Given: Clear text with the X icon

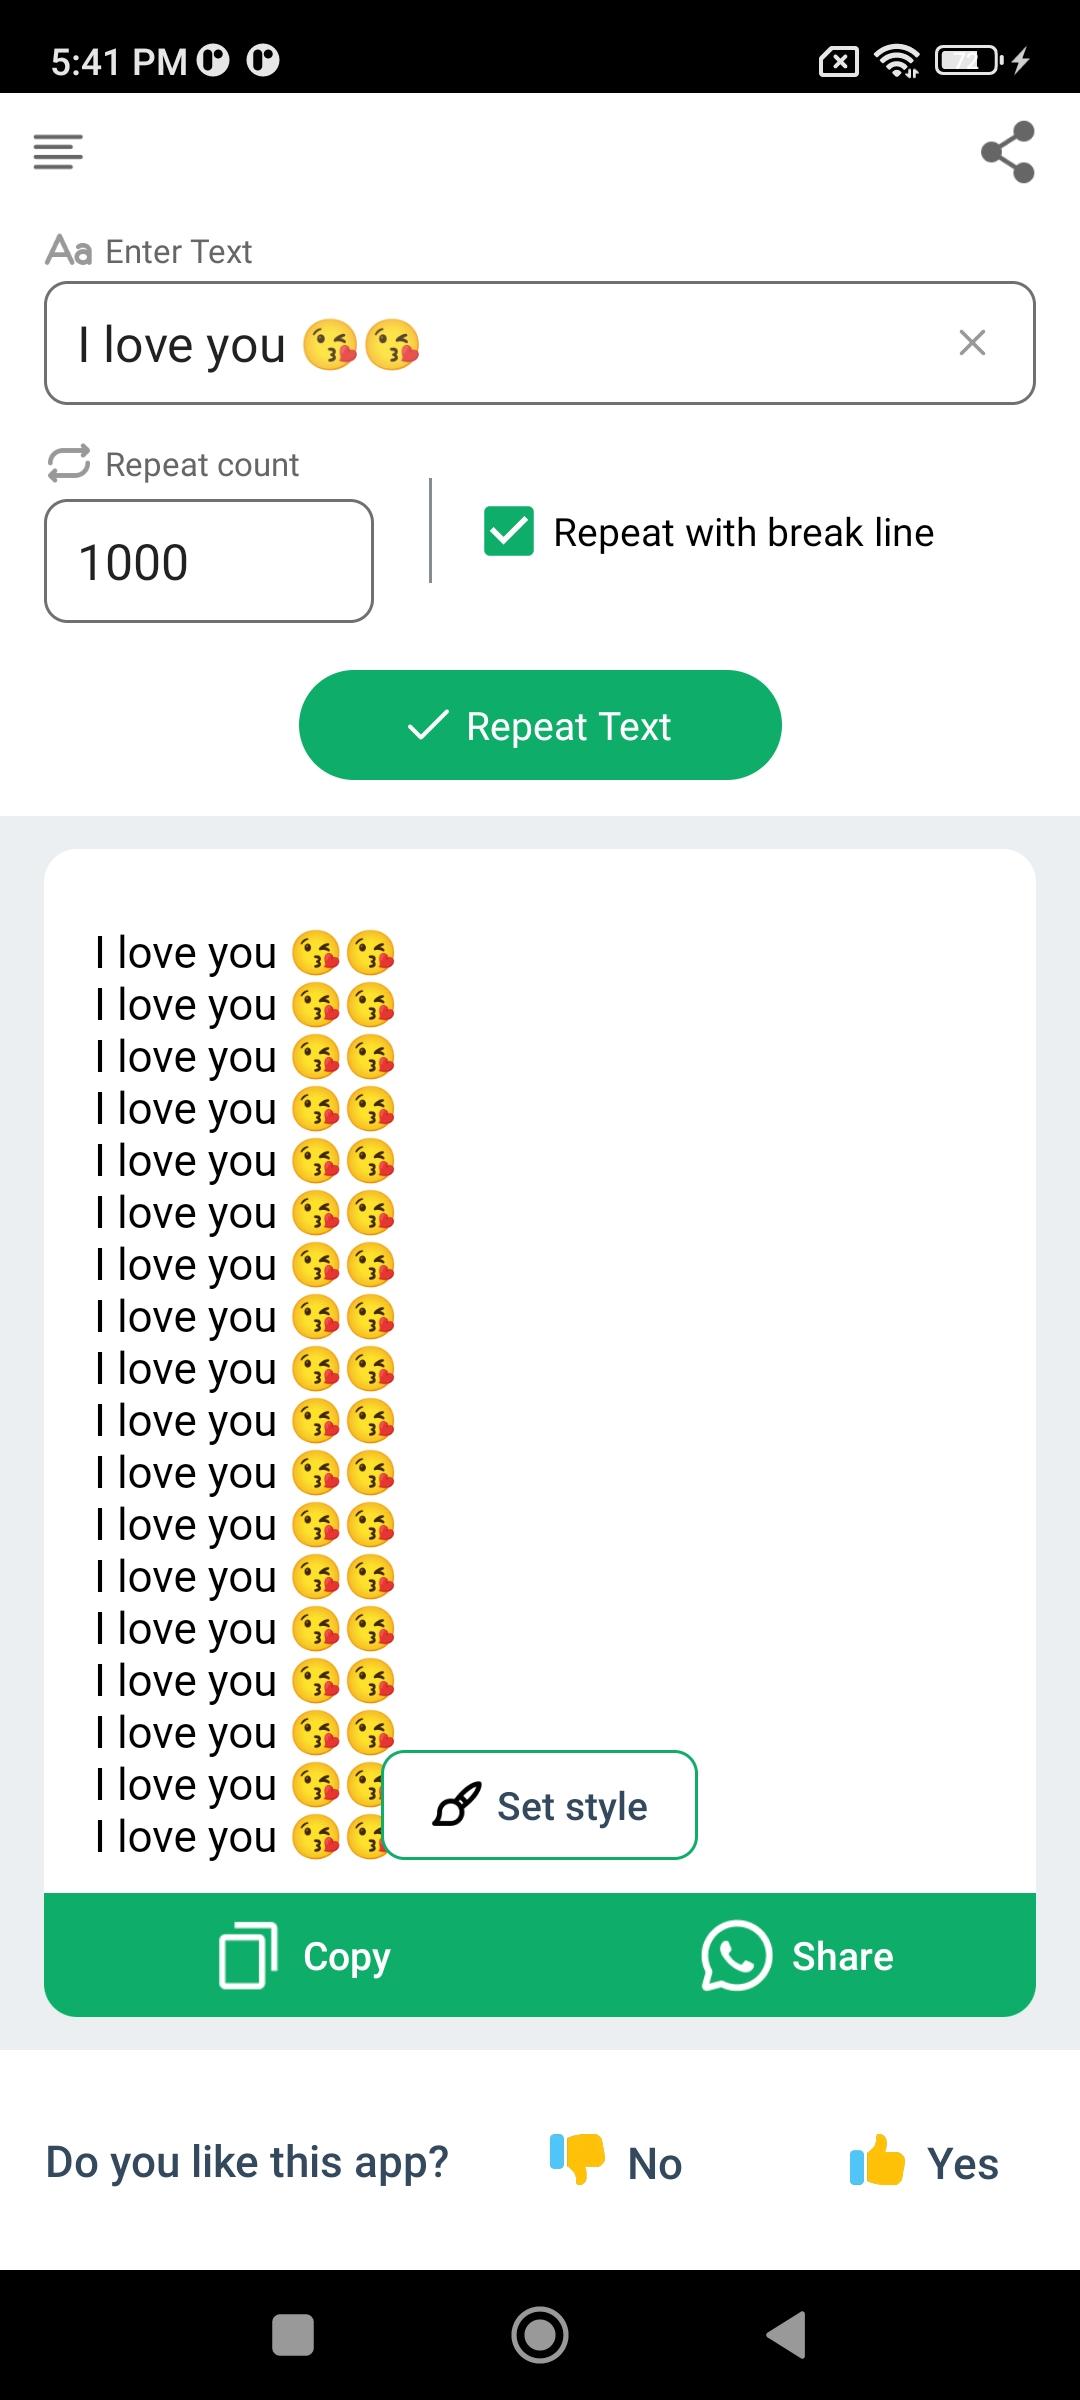Looking at the screenshot, I should [x=972, y=343].
